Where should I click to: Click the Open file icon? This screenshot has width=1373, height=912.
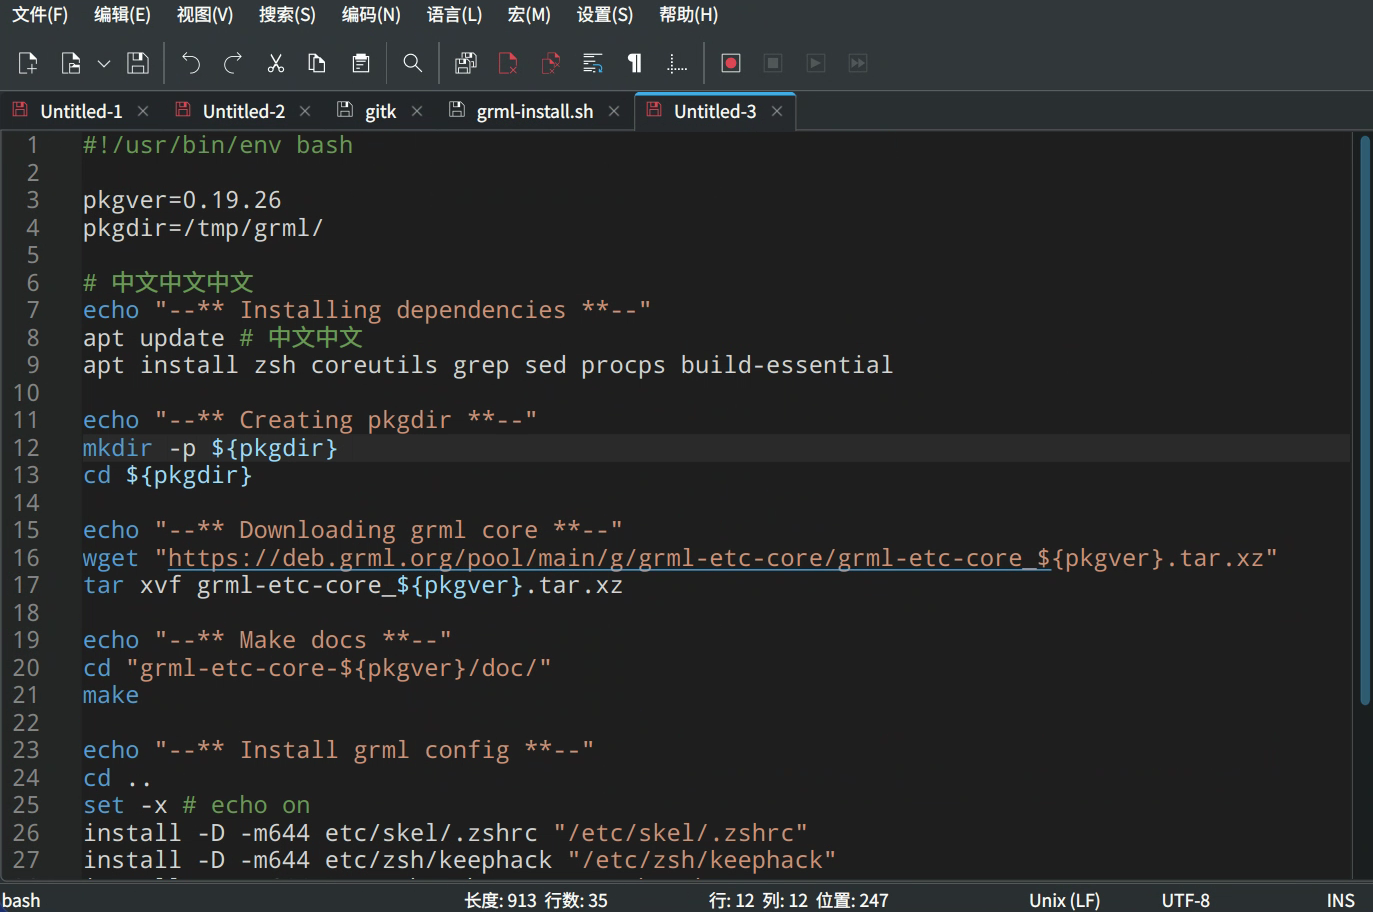pyautogui.click(x=70, y=63)
